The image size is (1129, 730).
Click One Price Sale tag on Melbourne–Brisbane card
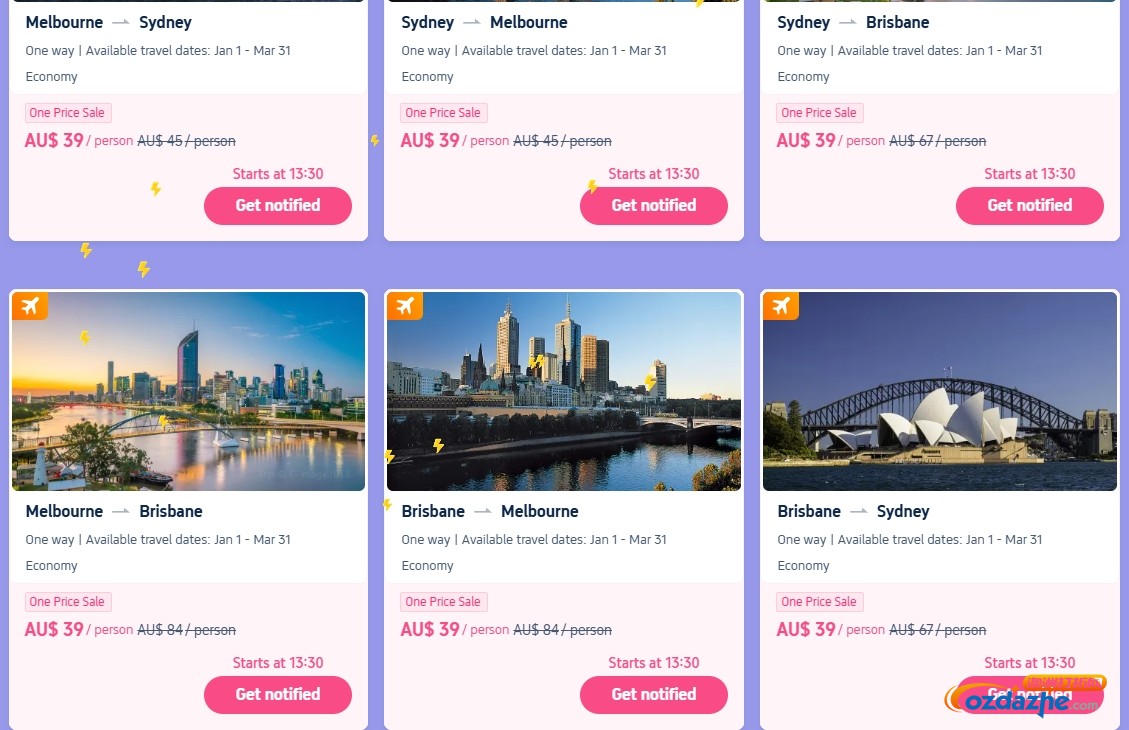click(x=67, y=602)
